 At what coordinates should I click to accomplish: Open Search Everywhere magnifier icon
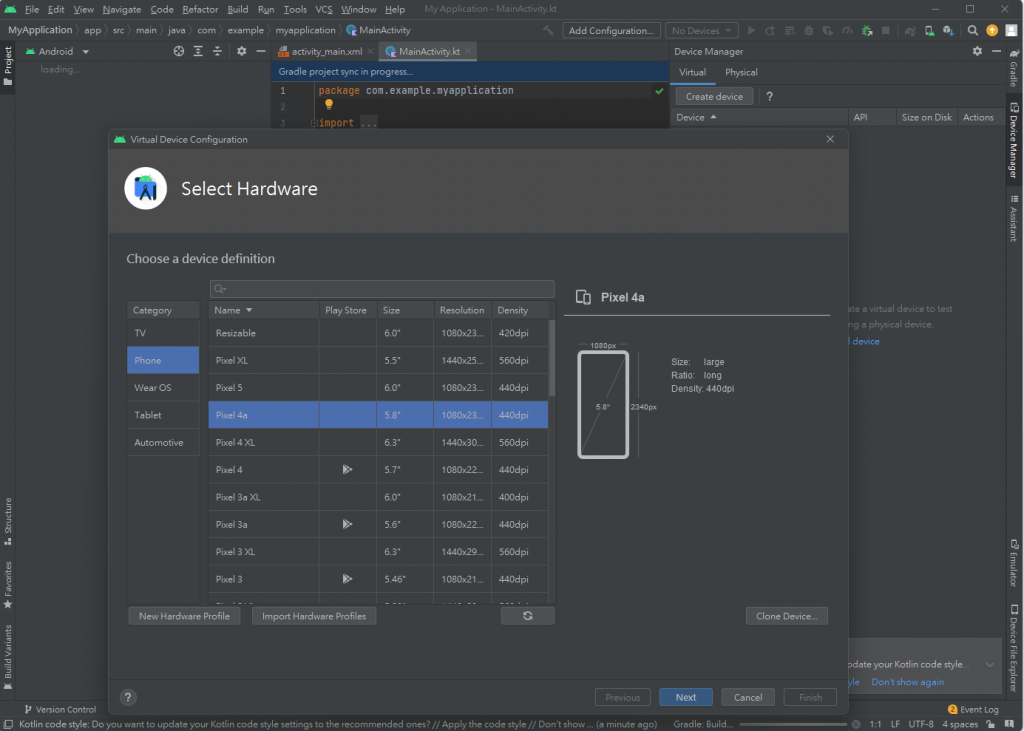pyautogui.click(x=972, y=31)
